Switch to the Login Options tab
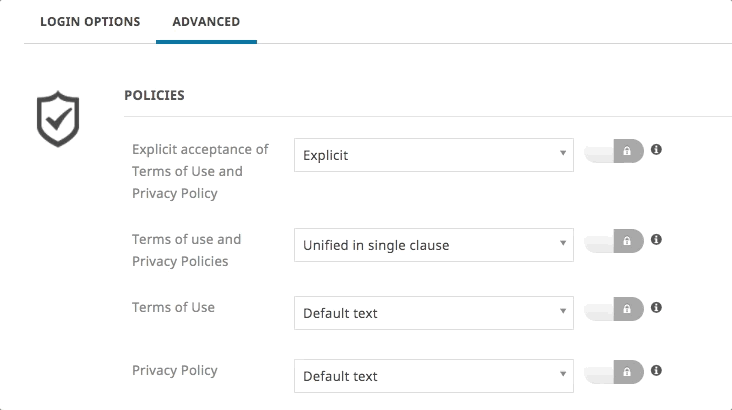This screenshot has height=410, width=732. [x=90, y=21]
